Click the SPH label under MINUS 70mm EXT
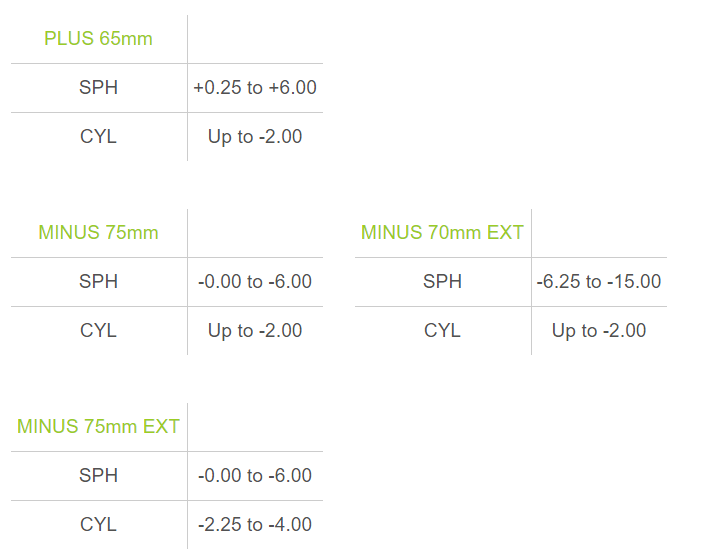 [442, 282]
